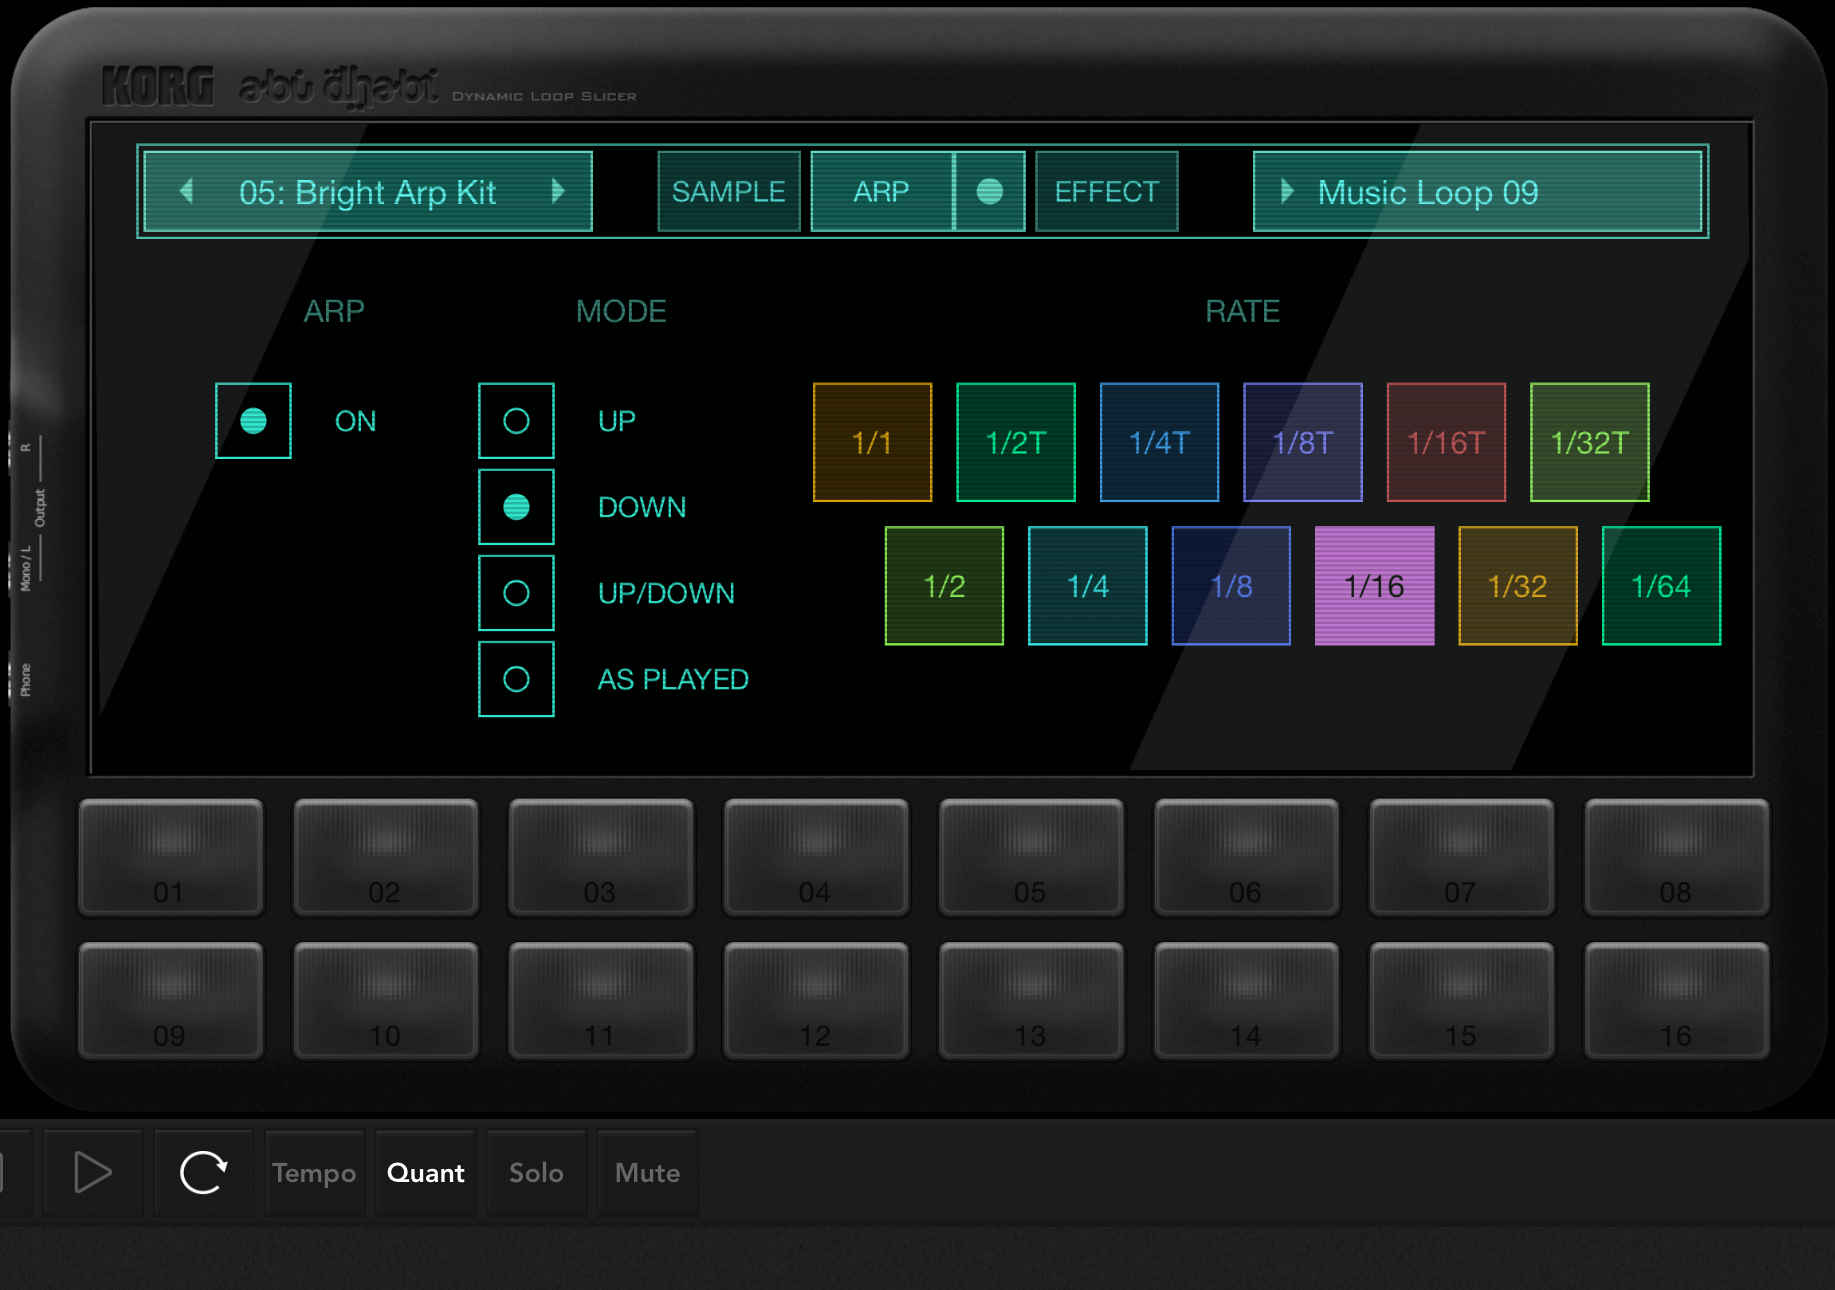
Task: Choose AS PLAYED arpeggiator mode
Action: [516, 679]
